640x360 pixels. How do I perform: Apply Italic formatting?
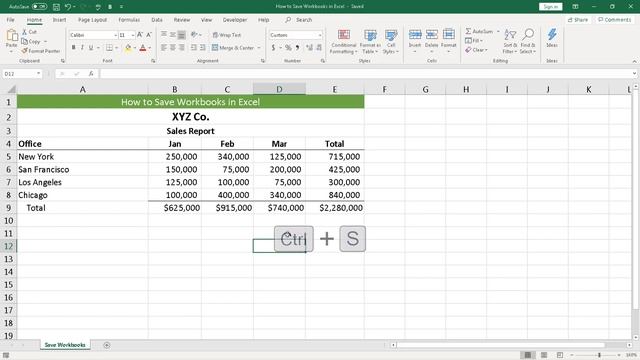[x=82, y=48]
